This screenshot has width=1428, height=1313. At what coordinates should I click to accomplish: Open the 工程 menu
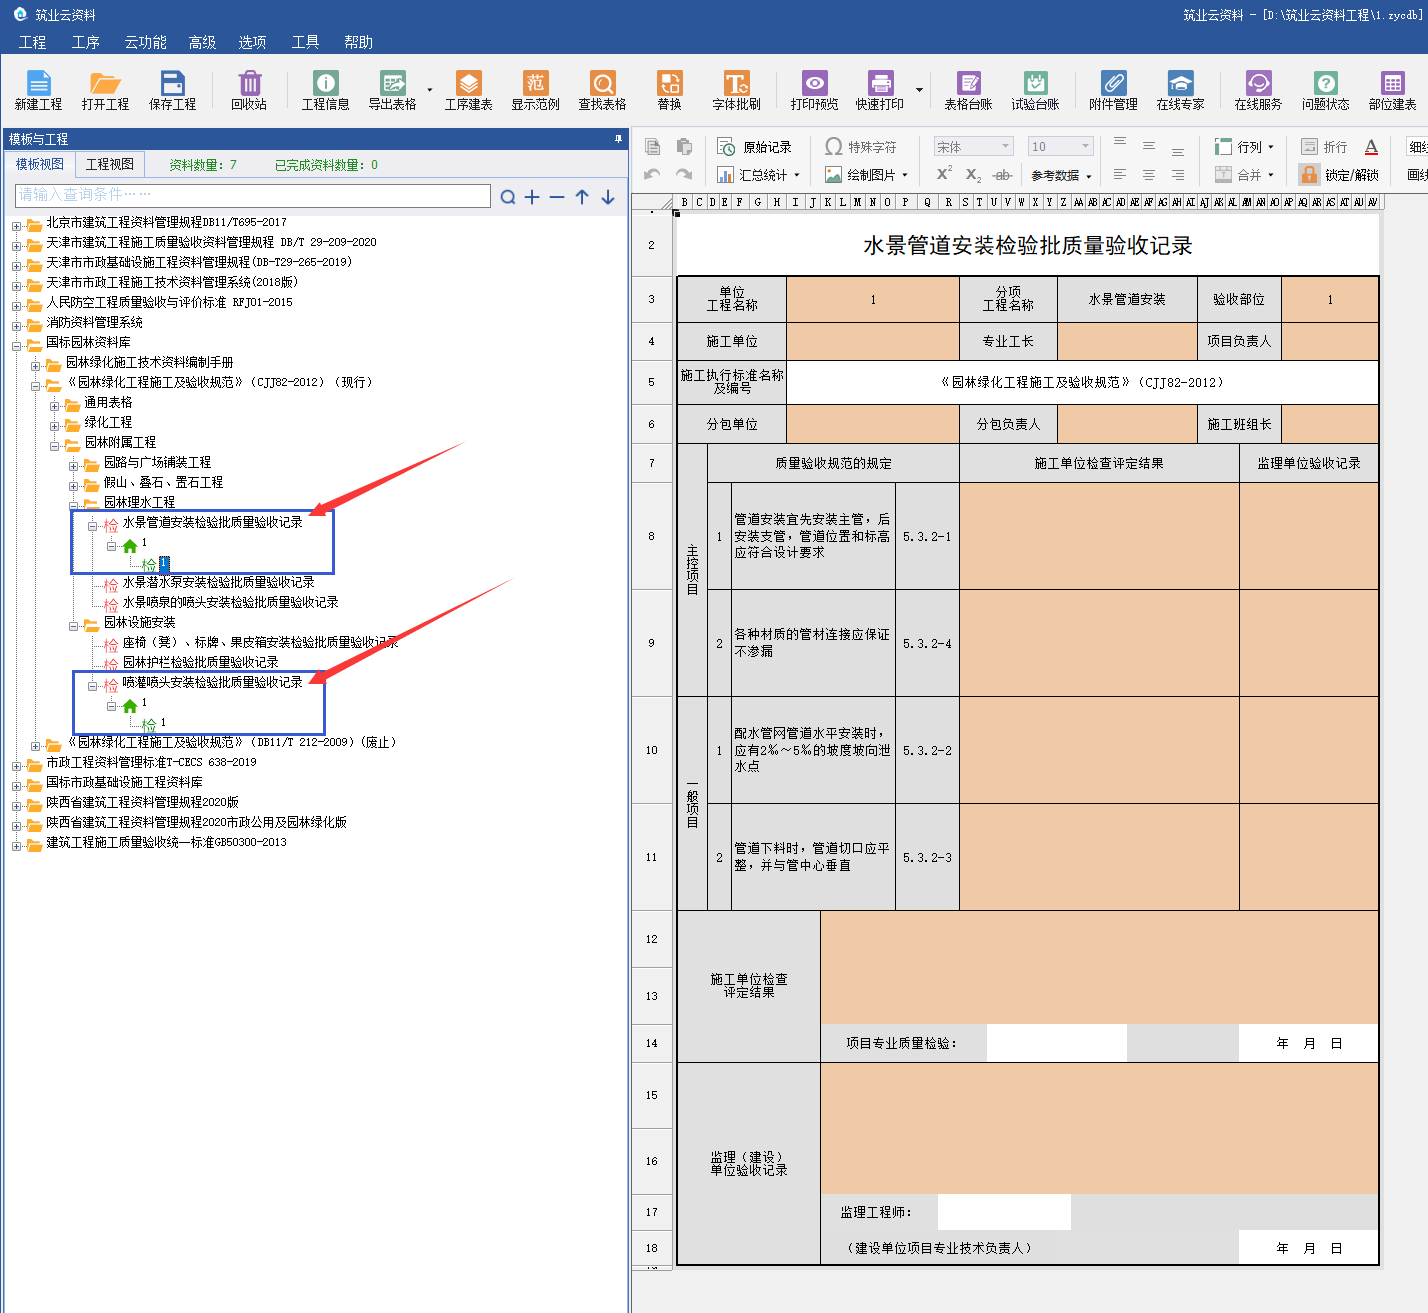click(x=32, y=42)
